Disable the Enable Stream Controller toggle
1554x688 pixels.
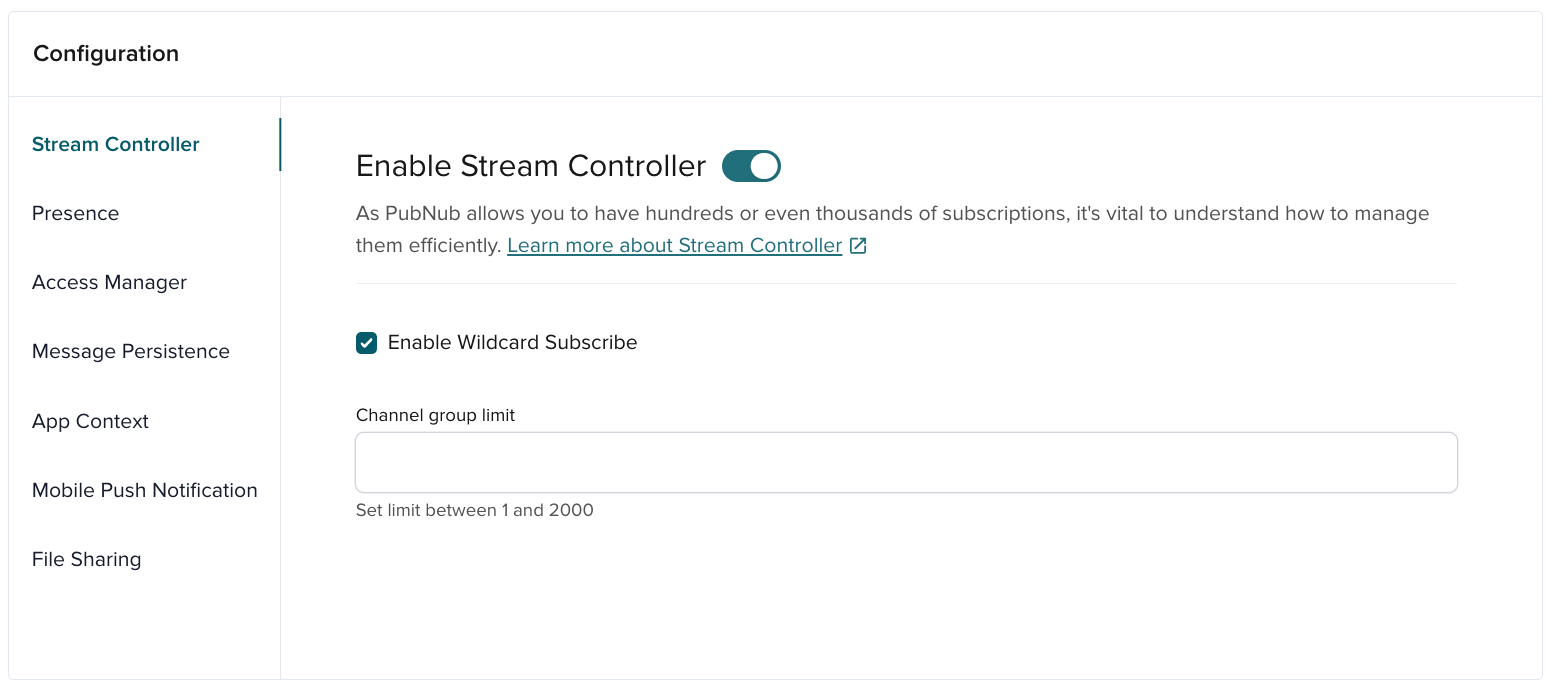point(750,165)
